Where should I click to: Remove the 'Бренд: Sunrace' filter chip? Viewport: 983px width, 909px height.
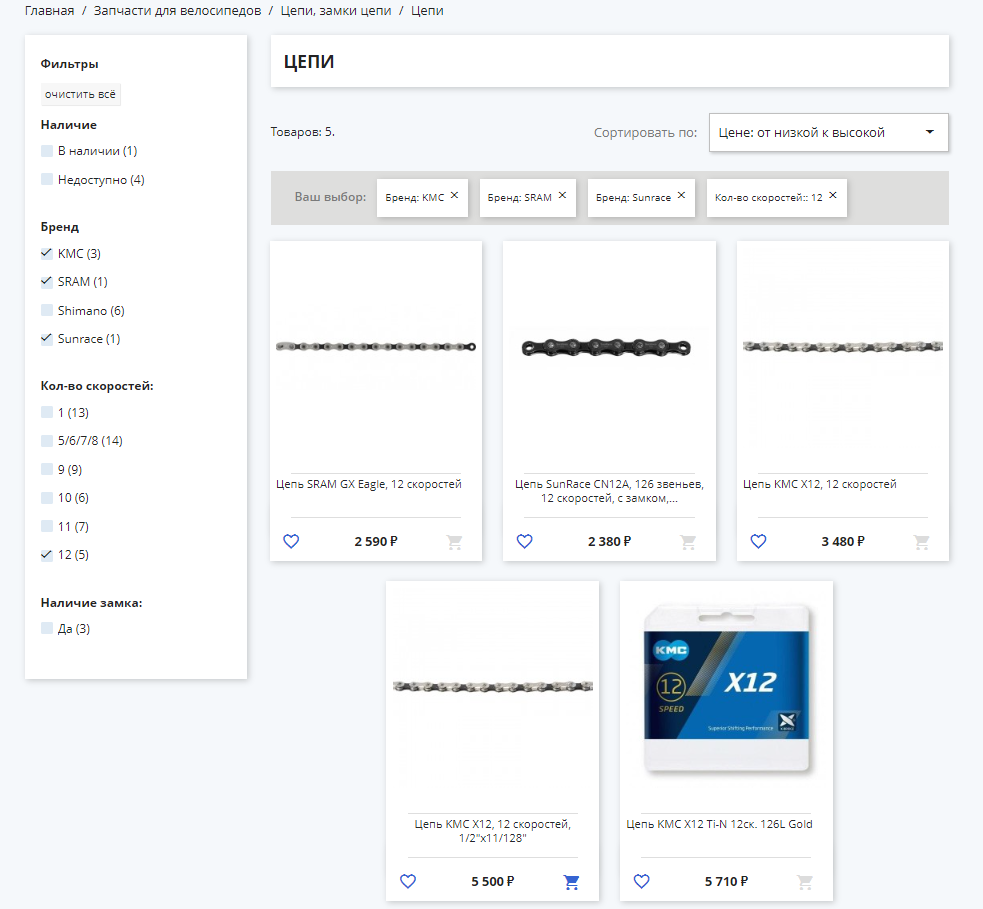click(x=681, y=196)
